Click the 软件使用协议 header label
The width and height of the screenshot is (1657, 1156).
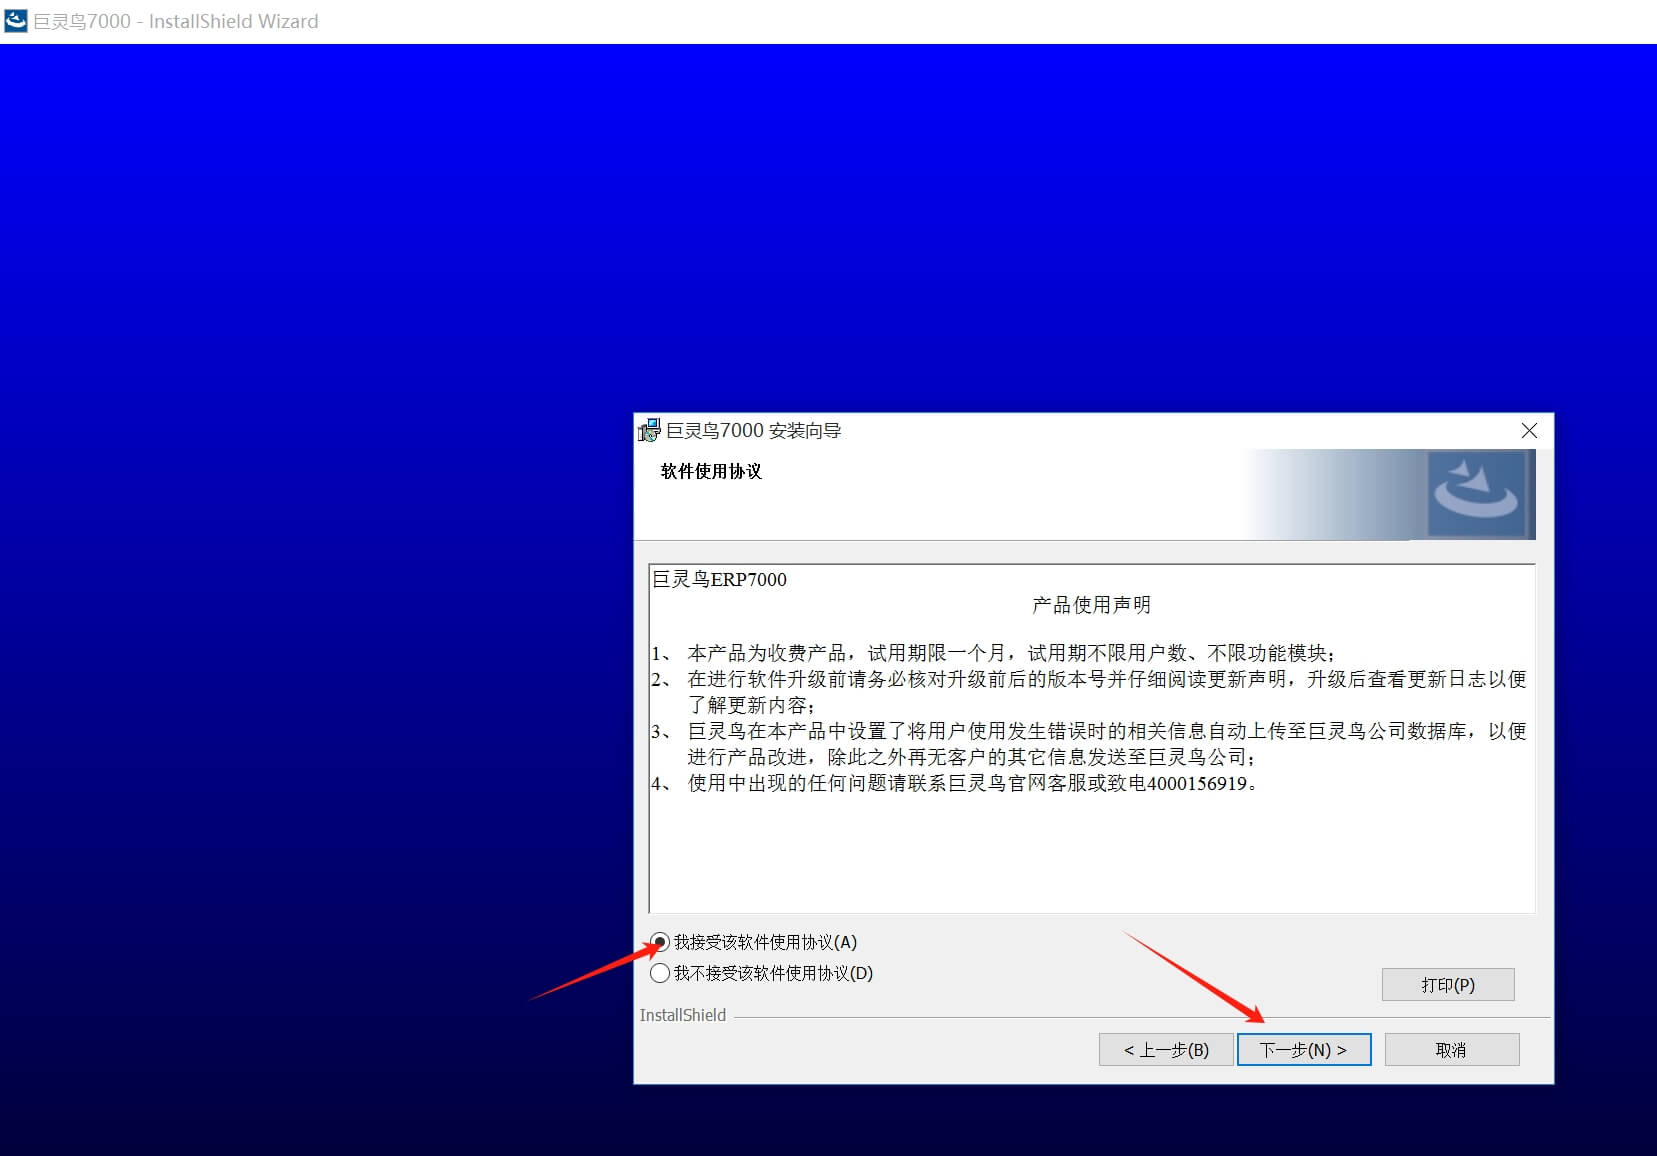[711, 471]
